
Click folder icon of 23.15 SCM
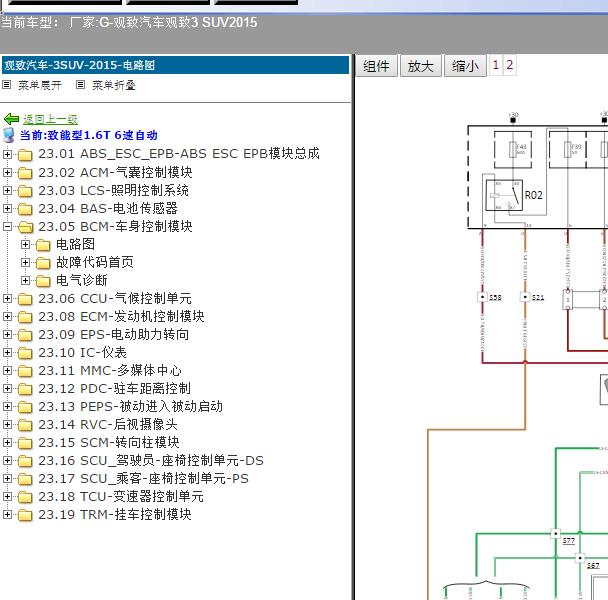(x=25, y=443)
